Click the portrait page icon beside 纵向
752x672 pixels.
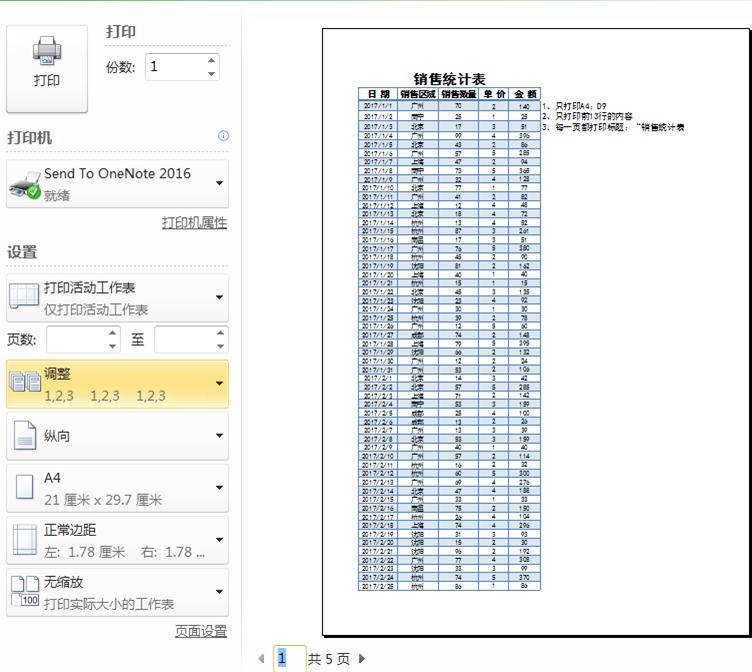[x=25, y=435]
